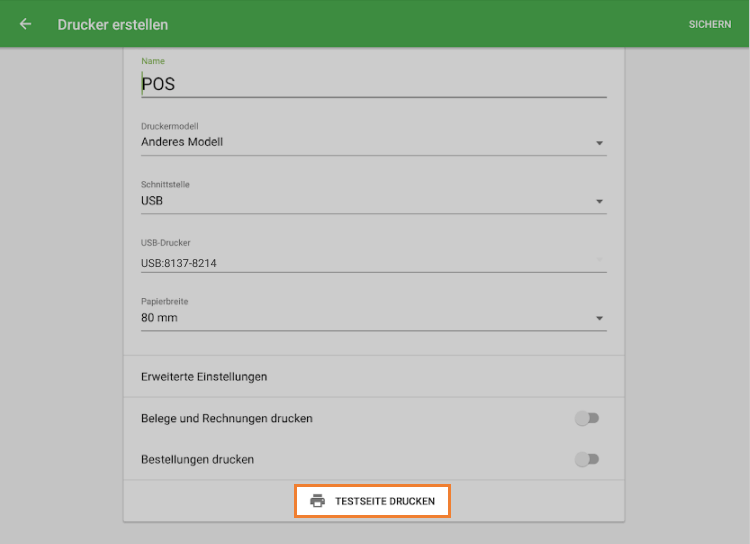This screenshot has width=750, height=544.
Task: Click 'Belege und Rechnungen drucken' label
Action: (227, 419)
